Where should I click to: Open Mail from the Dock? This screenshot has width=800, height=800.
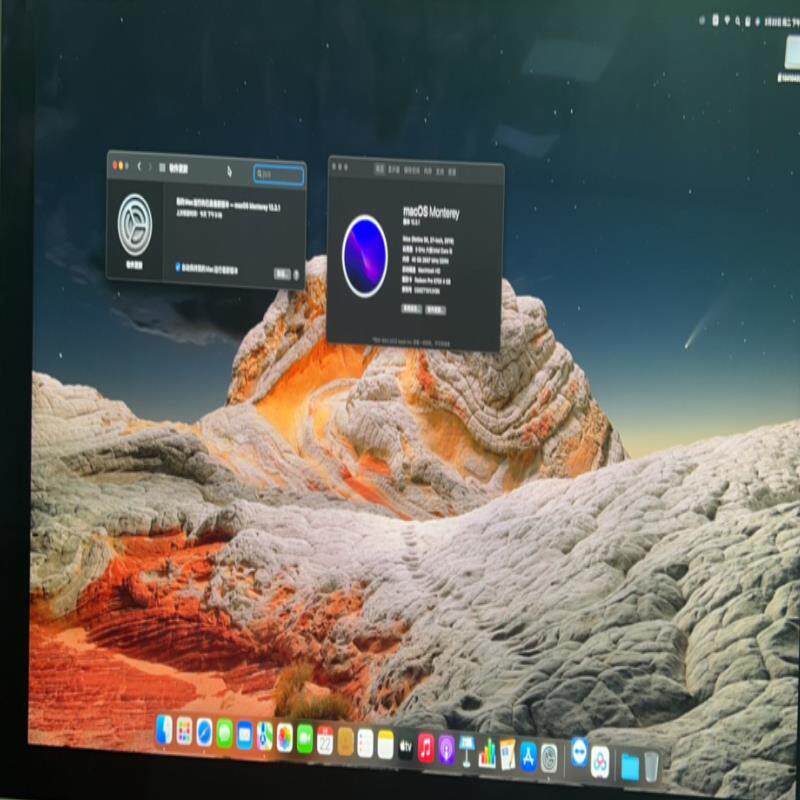[244, 735]
